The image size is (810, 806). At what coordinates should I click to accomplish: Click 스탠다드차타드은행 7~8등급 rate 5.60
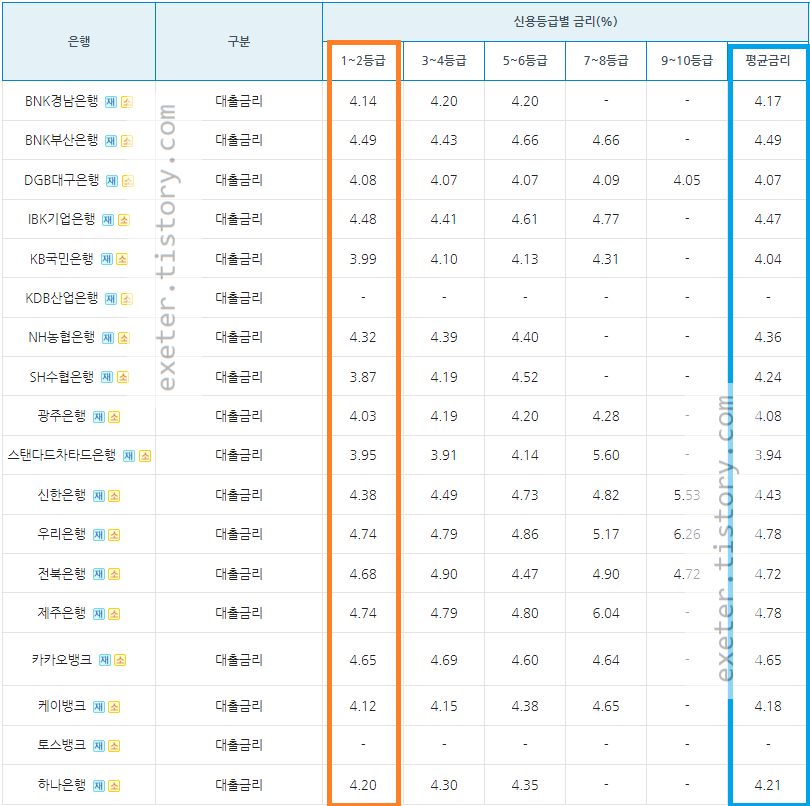606,456
